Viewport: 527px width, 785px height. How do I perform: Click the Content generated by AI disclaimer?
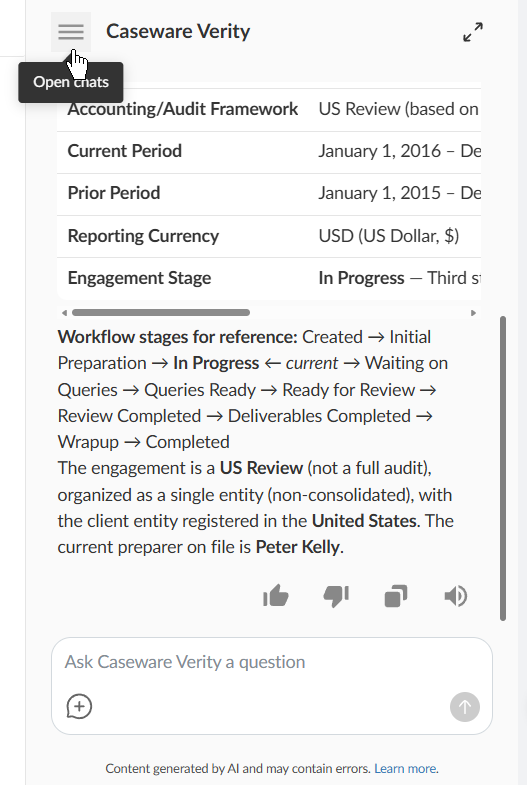coord(238,768)
